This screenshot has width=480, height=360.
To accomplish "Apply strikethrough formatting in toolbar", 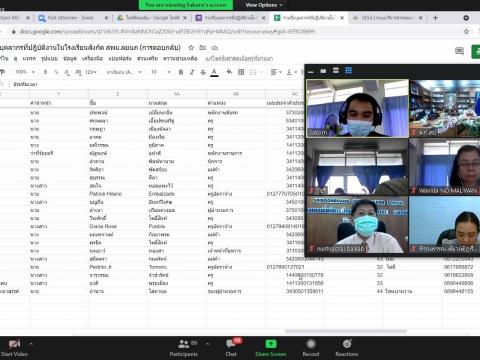I will [203, 72].
